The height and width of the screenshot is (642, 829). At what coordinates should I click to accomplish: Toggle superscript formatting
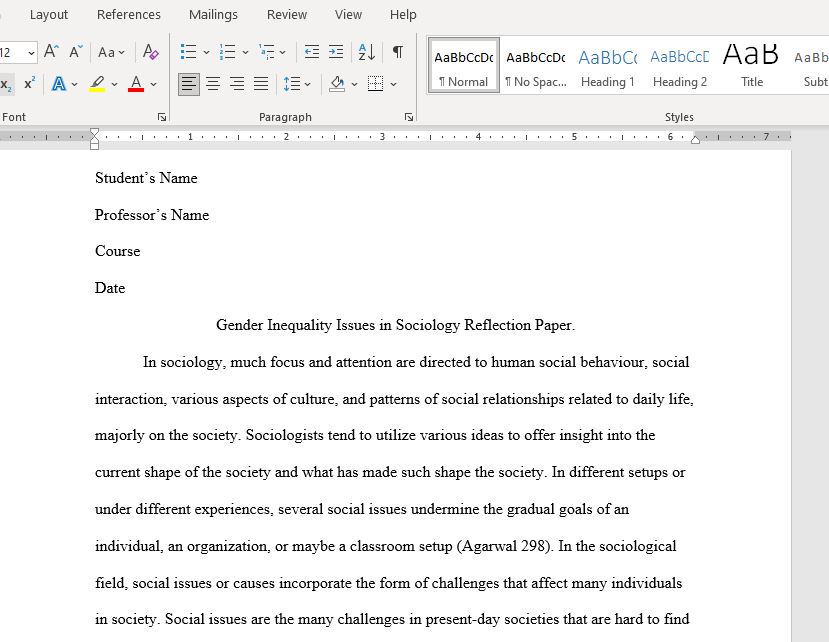coord(30,84)
